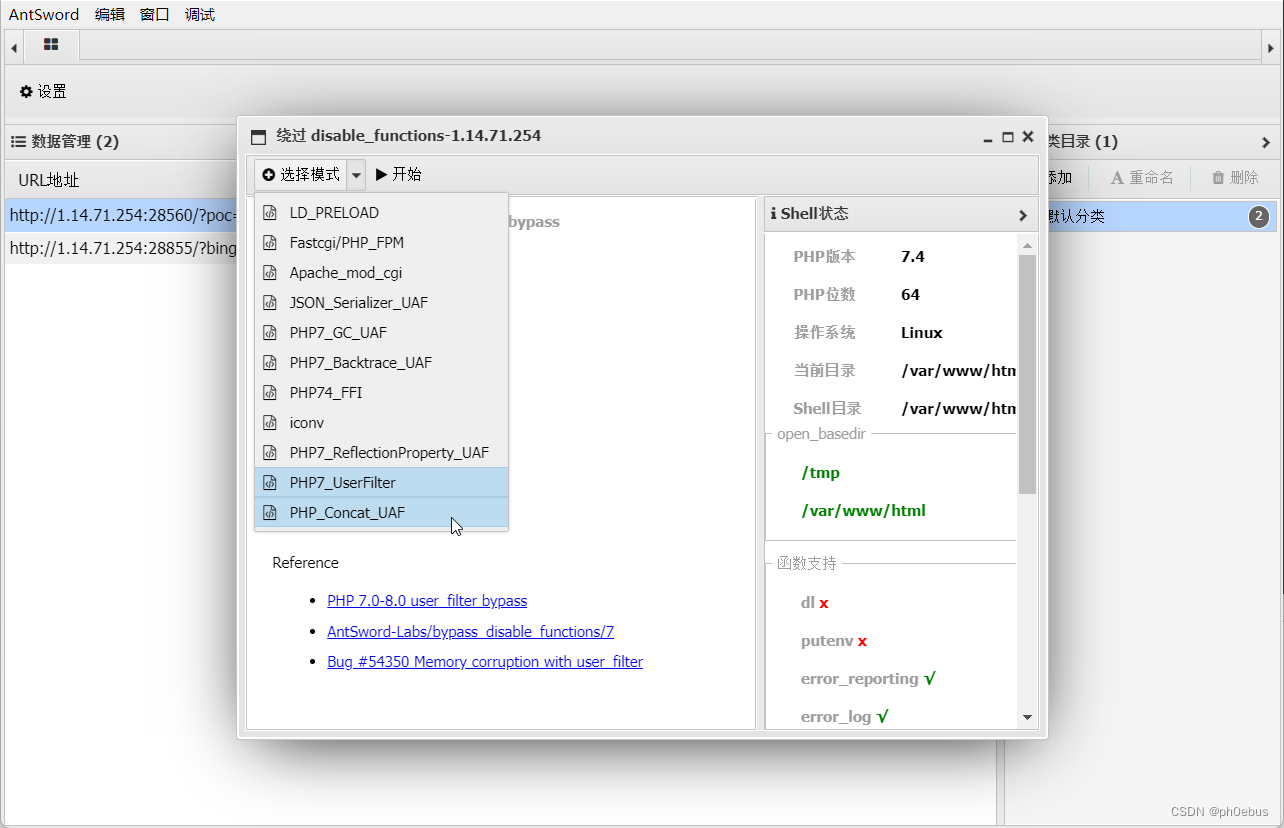
Task: Pick Apache_mod_cgi from the mode list
Action: [381, 272]
